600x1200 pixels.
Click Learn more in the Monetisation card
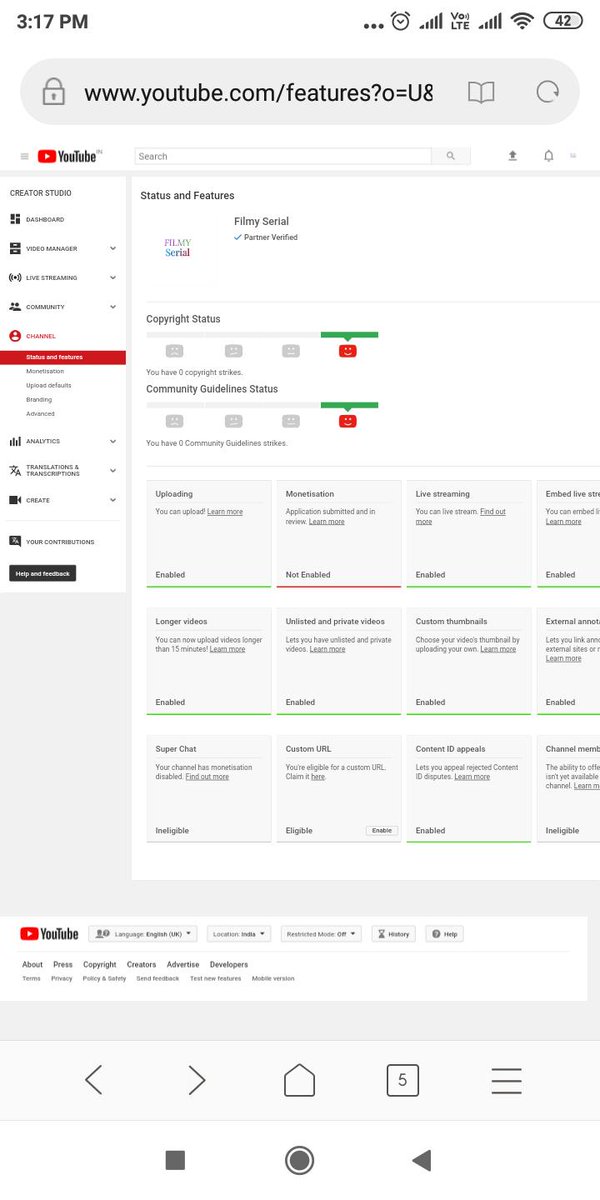[x=327, y=522]
